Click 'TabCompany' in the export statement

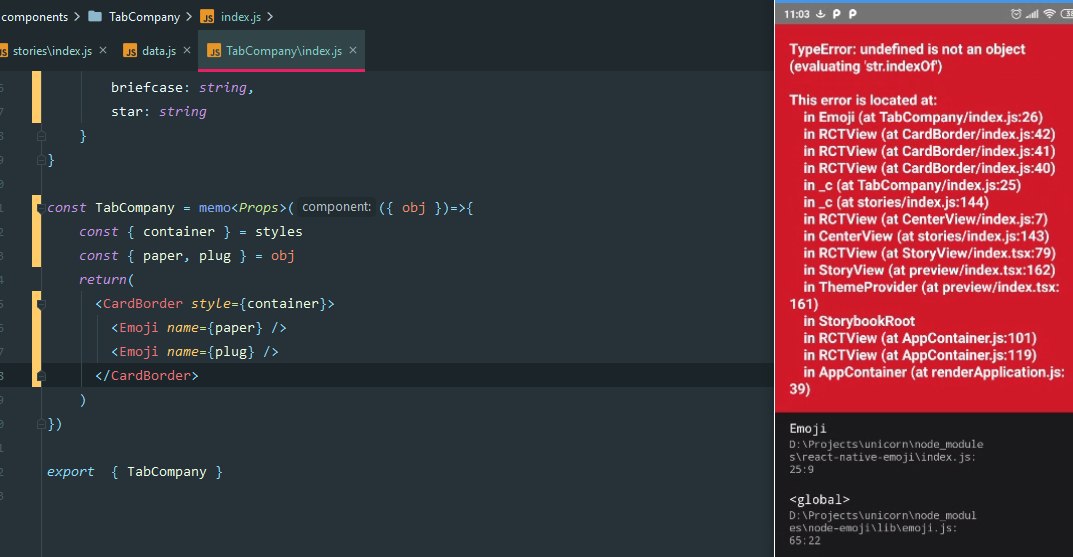click(x=166, y=471)
